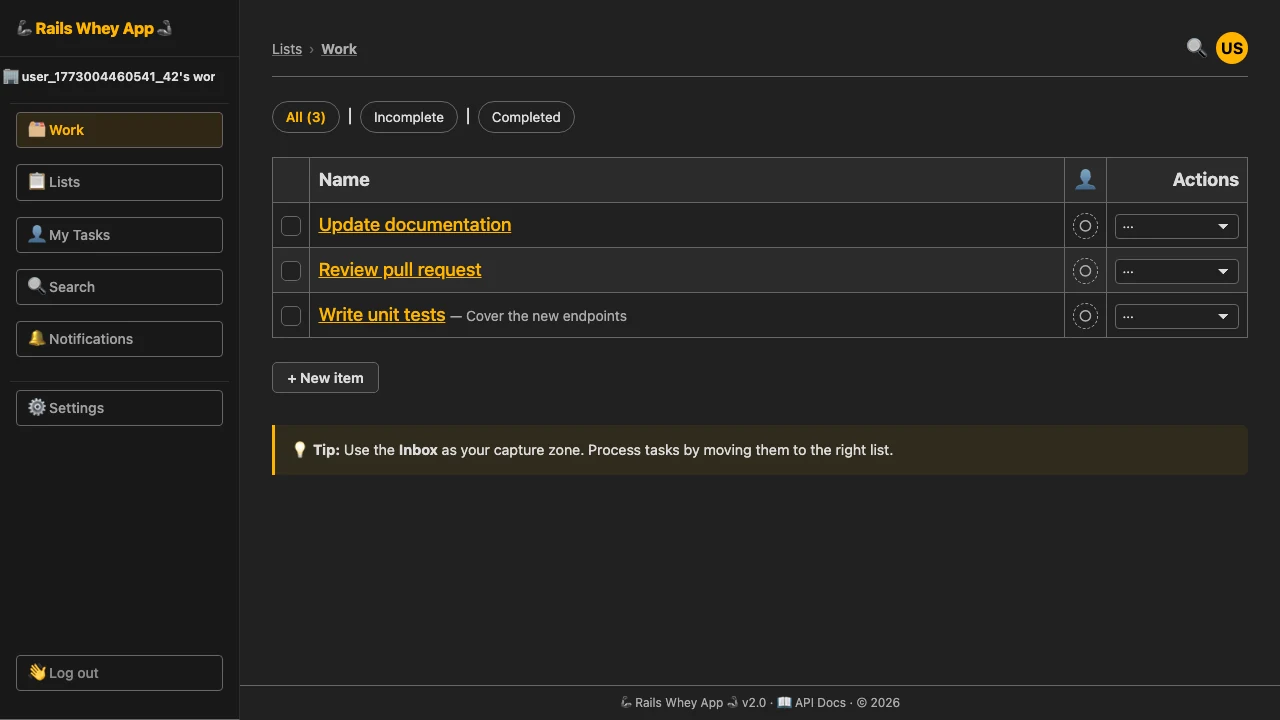
Task: Tick the Review pull request checkbox
Action: pos(291,271)
